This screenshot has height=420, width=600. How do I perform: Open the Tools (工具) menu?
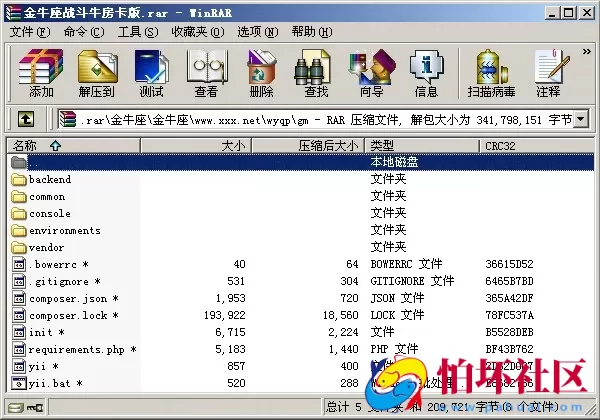[138, 32]
